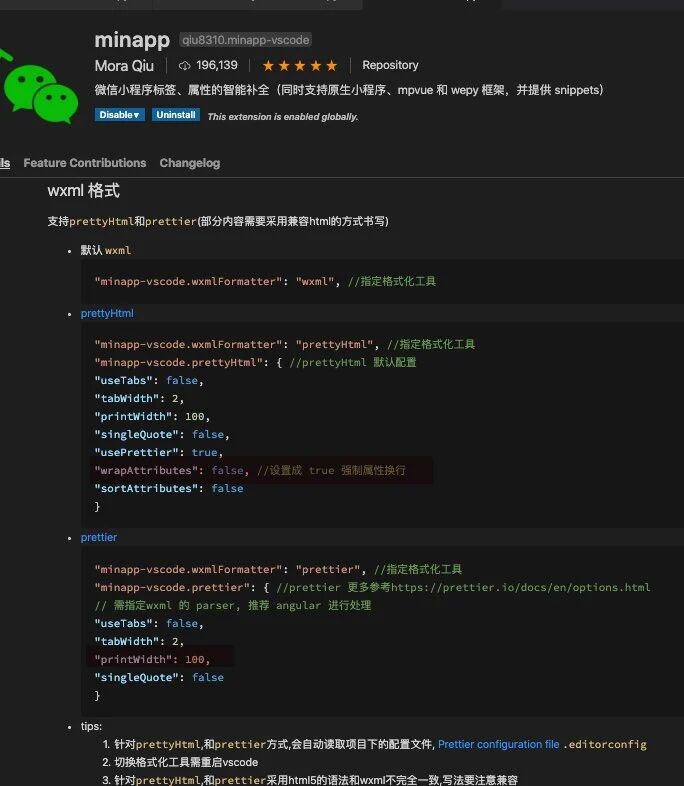The height and width of the screenshot is (786, 684).
Task: Open the Repository link
Action: coord(390,65)
